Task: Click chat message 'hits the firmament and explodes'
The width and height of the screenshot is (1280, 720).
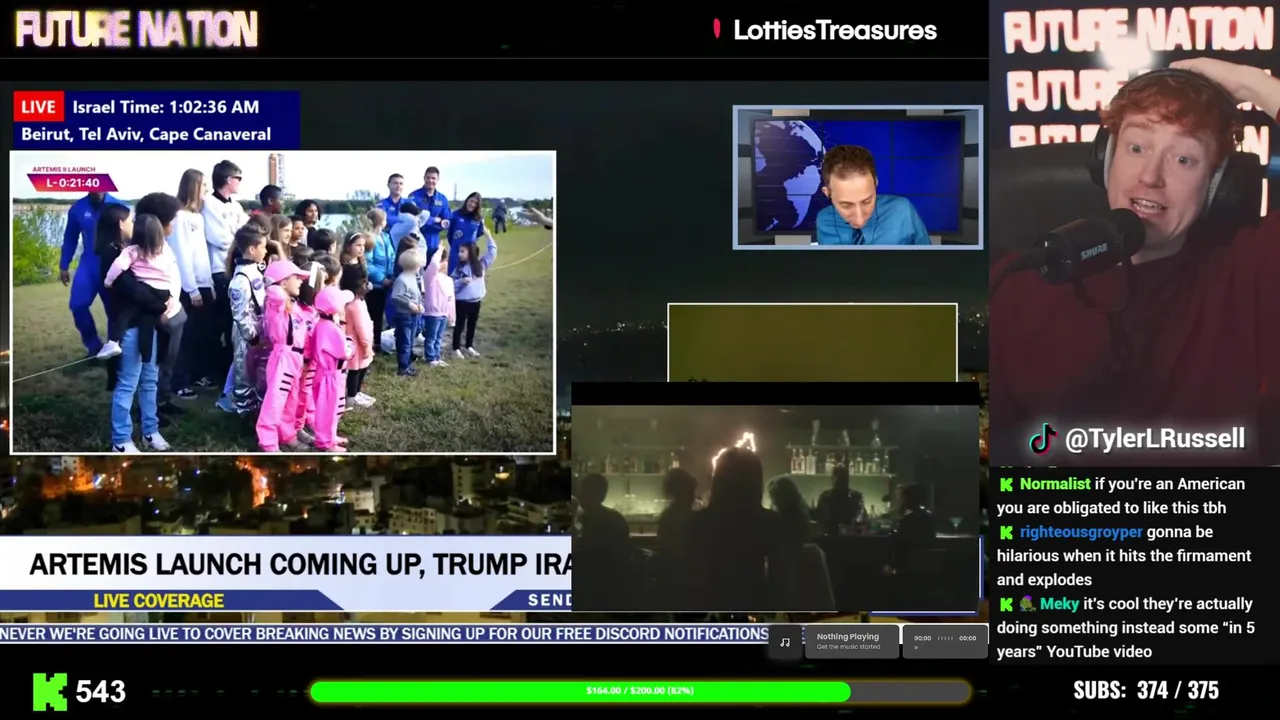Action: [x=1124, y=568]
